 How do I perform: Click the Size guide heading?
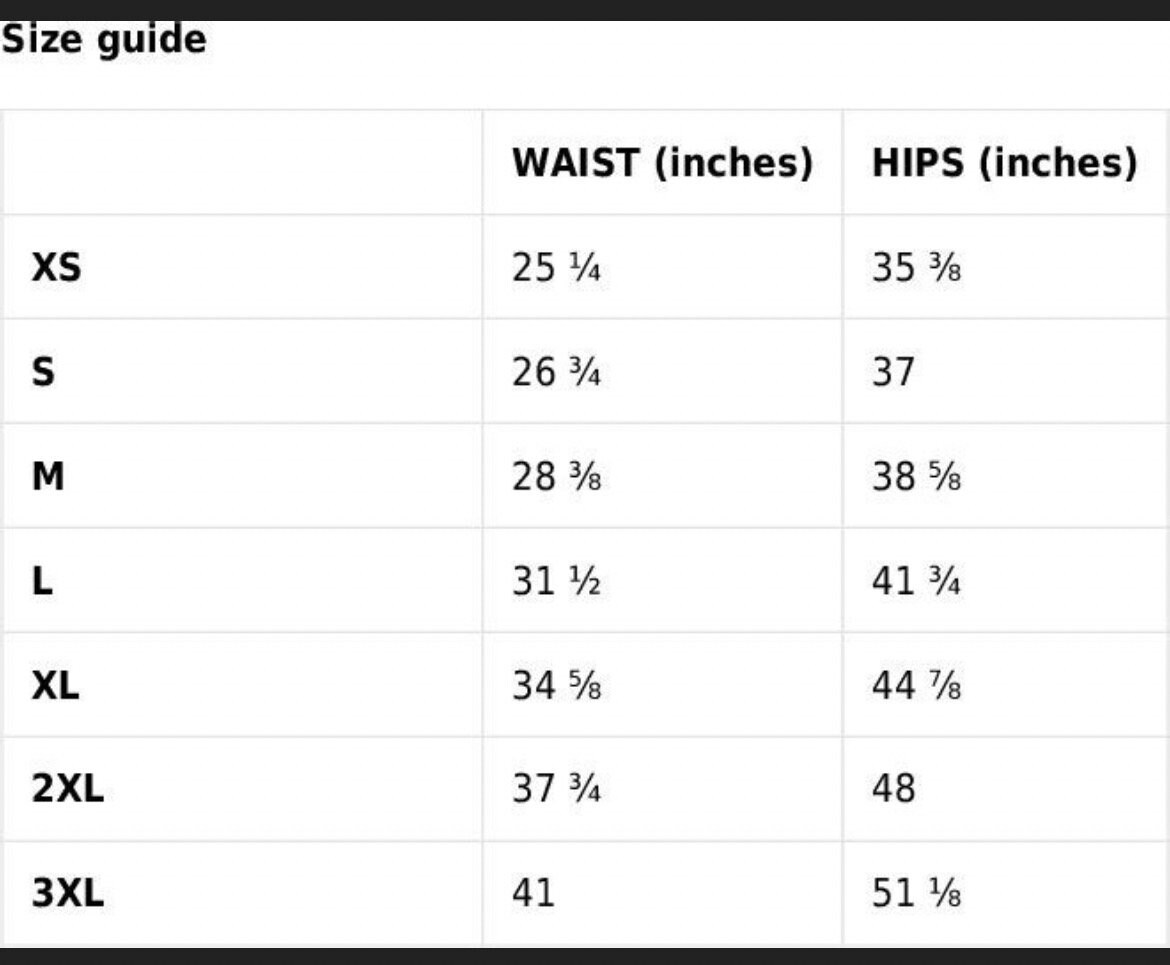[104, 40]
